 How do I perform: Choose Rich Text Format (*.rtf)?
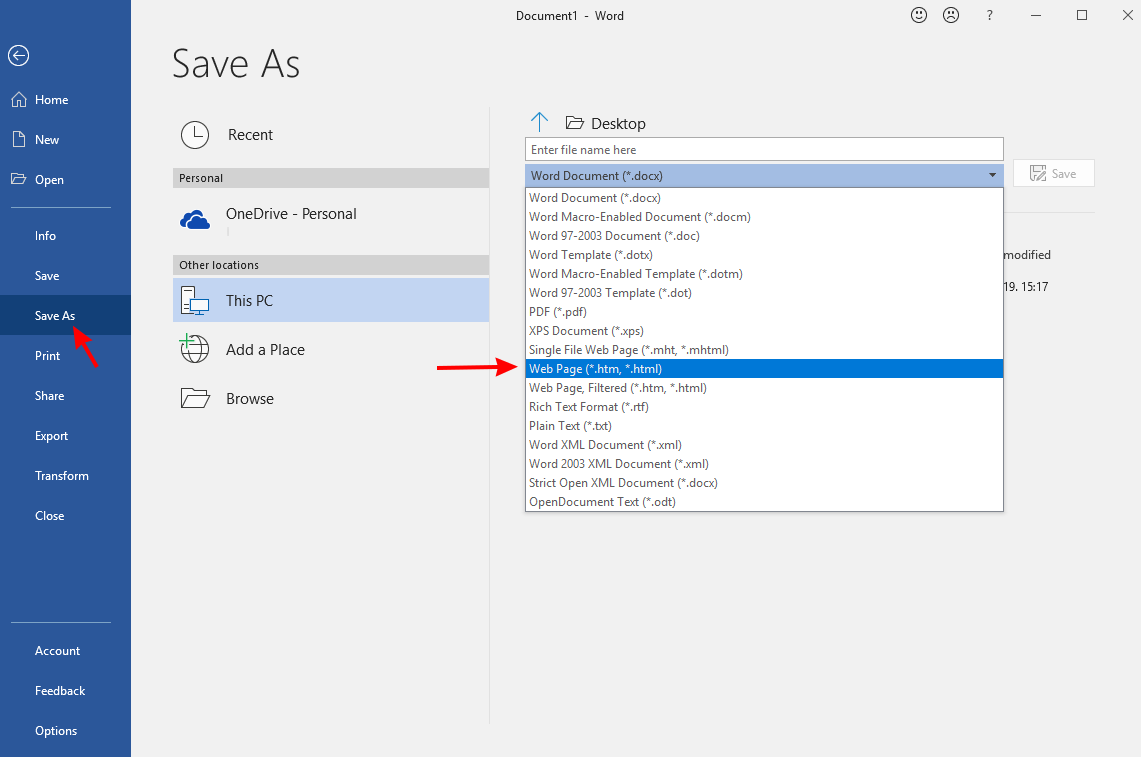click(764, 406)
